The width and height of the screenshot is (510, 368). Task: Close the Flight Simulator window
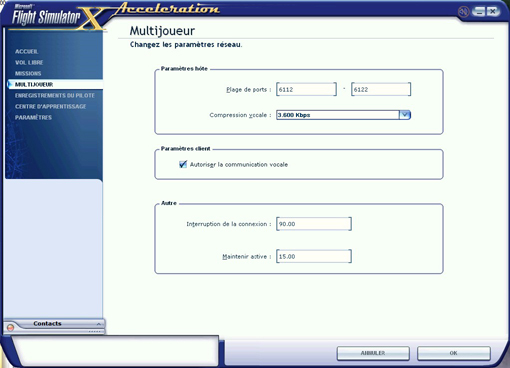pyautogui.click(x=493, y=12)
